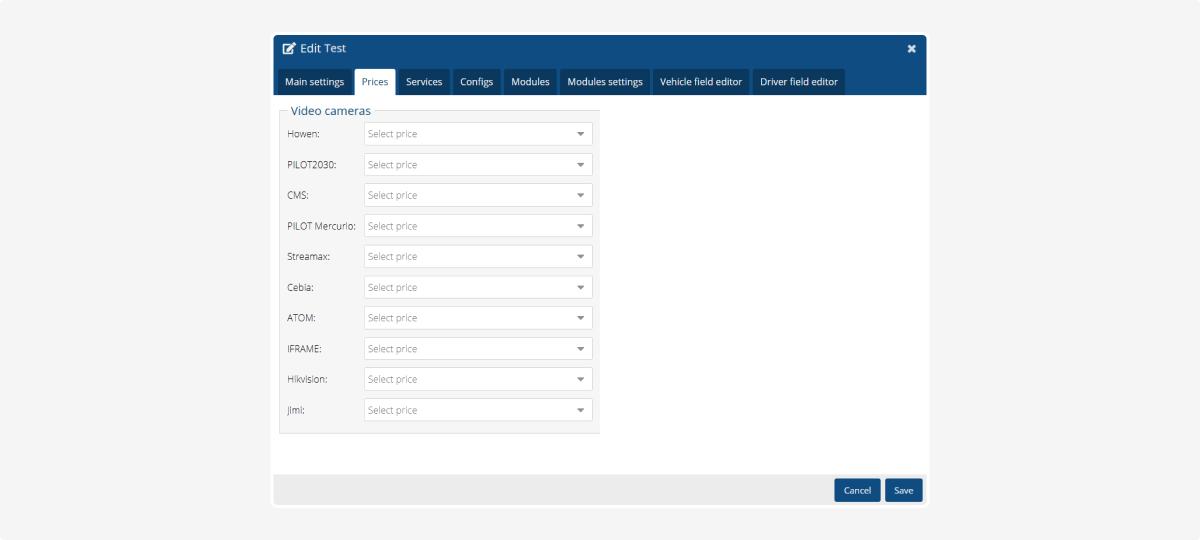
Task: Open the Modules settings tab
Action: click(605, 82)
